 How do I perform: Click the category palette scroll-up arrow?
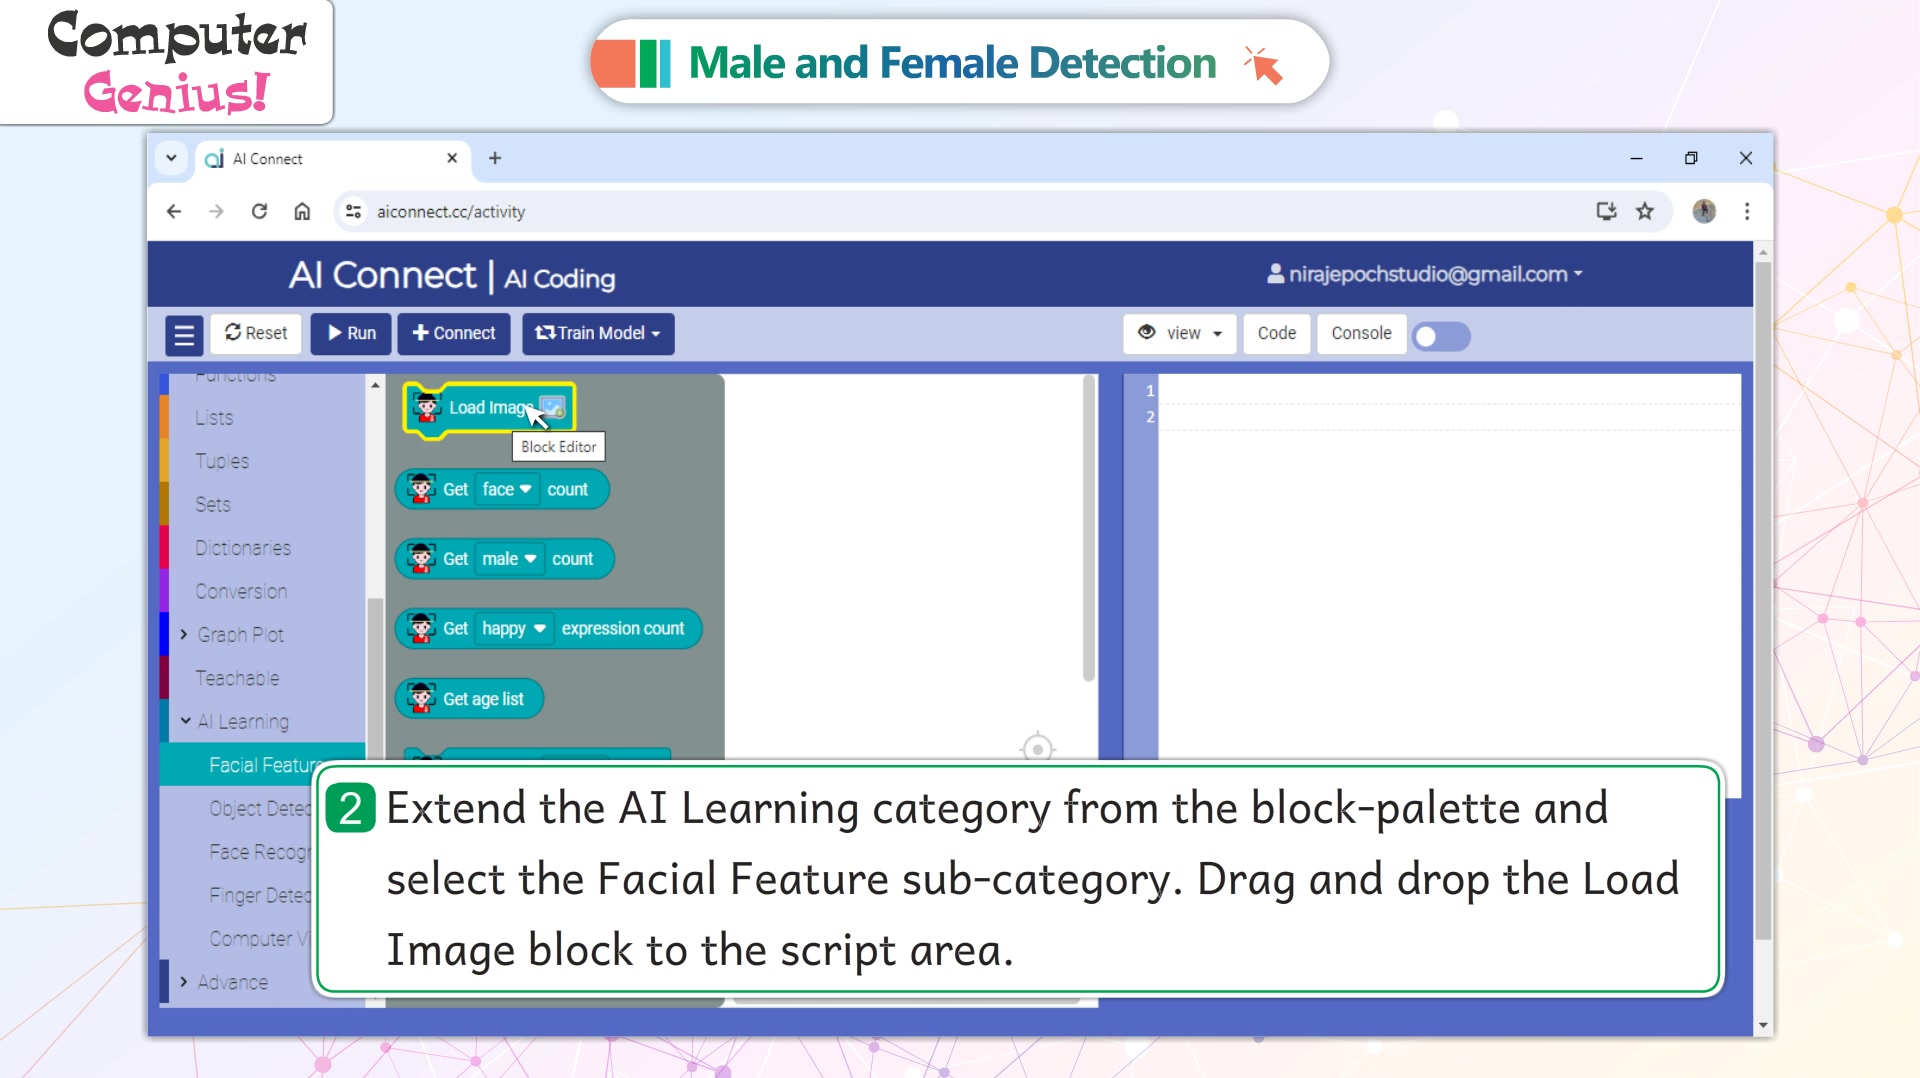click(x=375, y=385)
